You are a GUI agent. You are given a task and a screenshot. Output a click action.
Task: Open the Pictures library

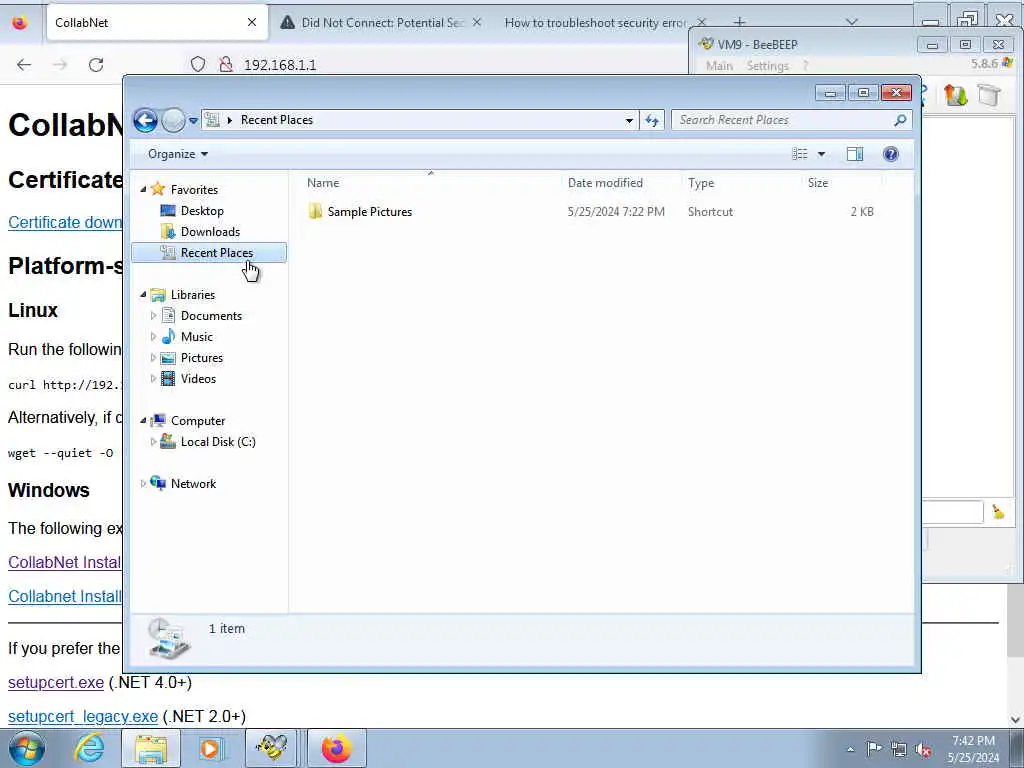[x=202, y=358]
